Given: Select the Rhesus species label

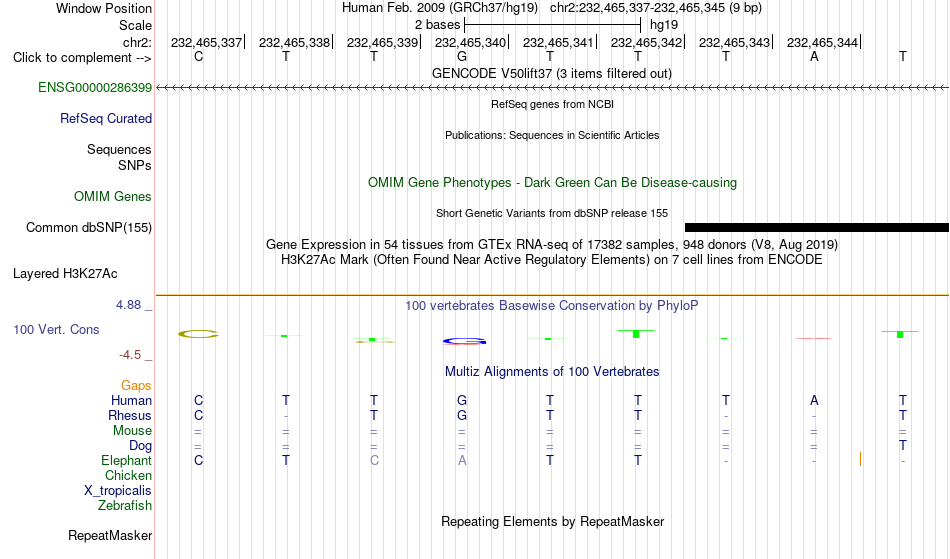Looking at the screenshot, I should coord(130,415).
